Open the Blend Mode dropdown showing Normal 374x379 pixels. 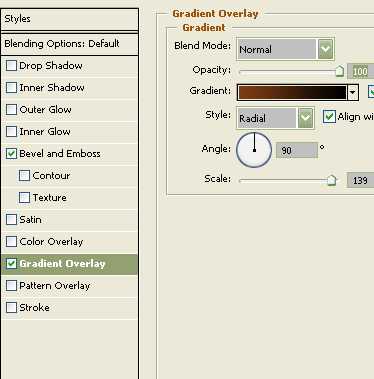click(285, 49)
